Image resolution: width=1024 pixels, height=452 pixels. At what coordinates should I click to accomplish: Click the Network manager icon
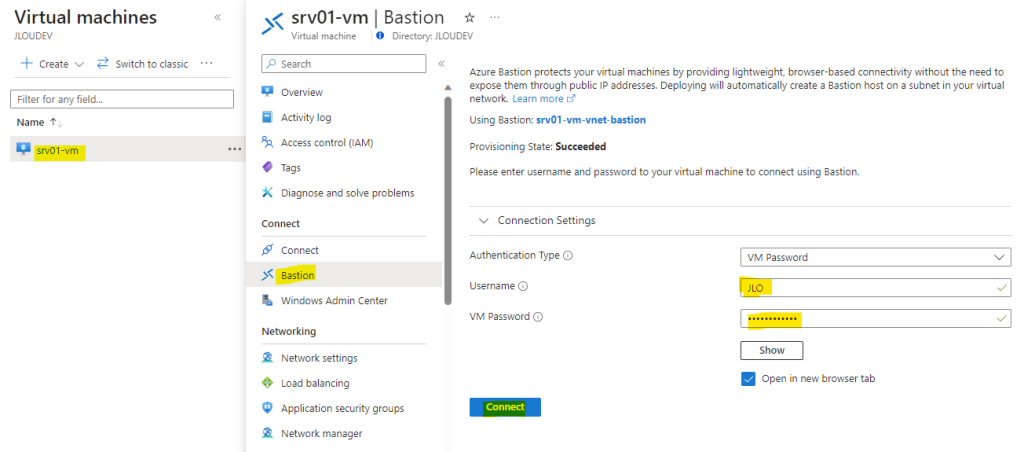coord(267,432)
